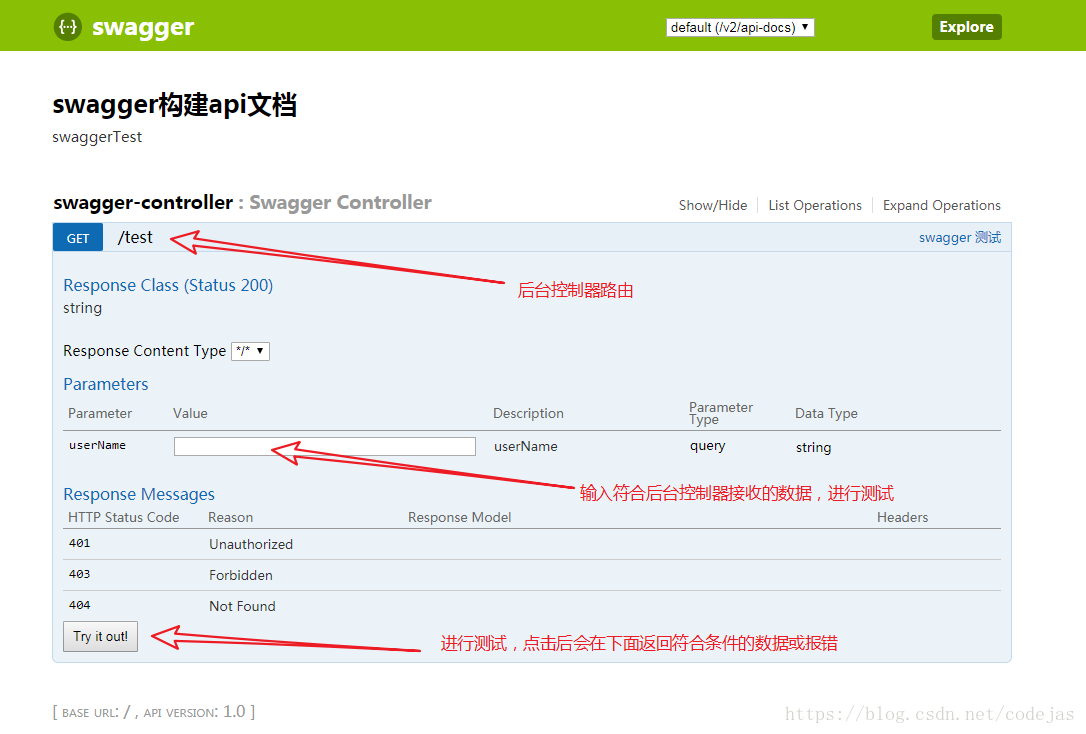Image resolution: width=1086 pixels, height=734 pixels.
Task: Click the 'swaggerTest' subtitle text
Action: click(x=97, y=137)
